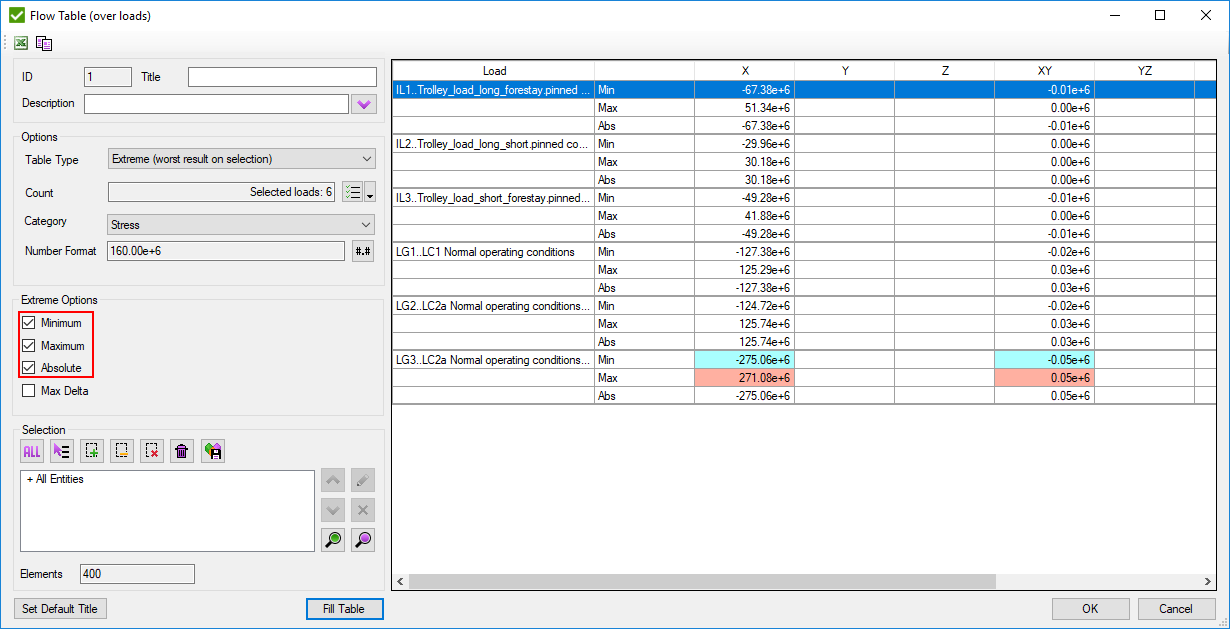Confirm with the OK button

pos(1090,609)
